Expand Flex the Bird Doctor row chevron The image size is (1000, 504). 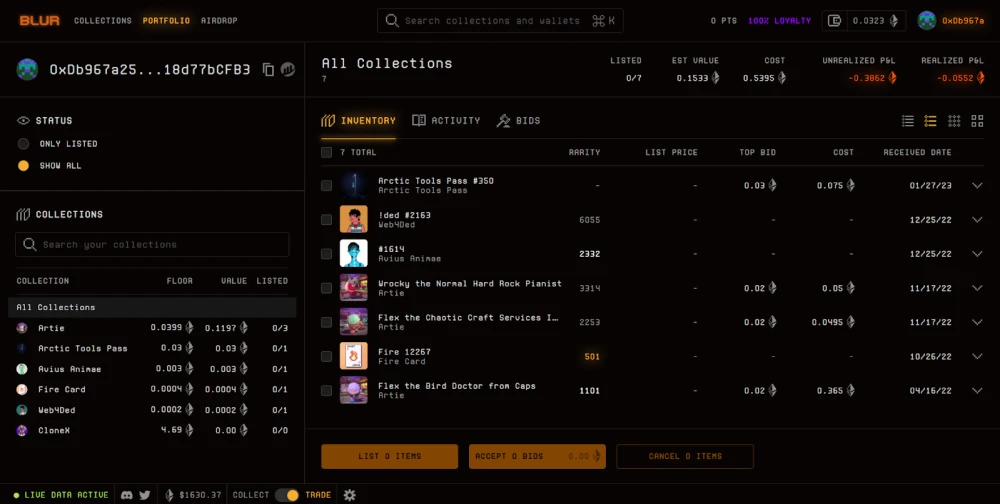point(977,390)
